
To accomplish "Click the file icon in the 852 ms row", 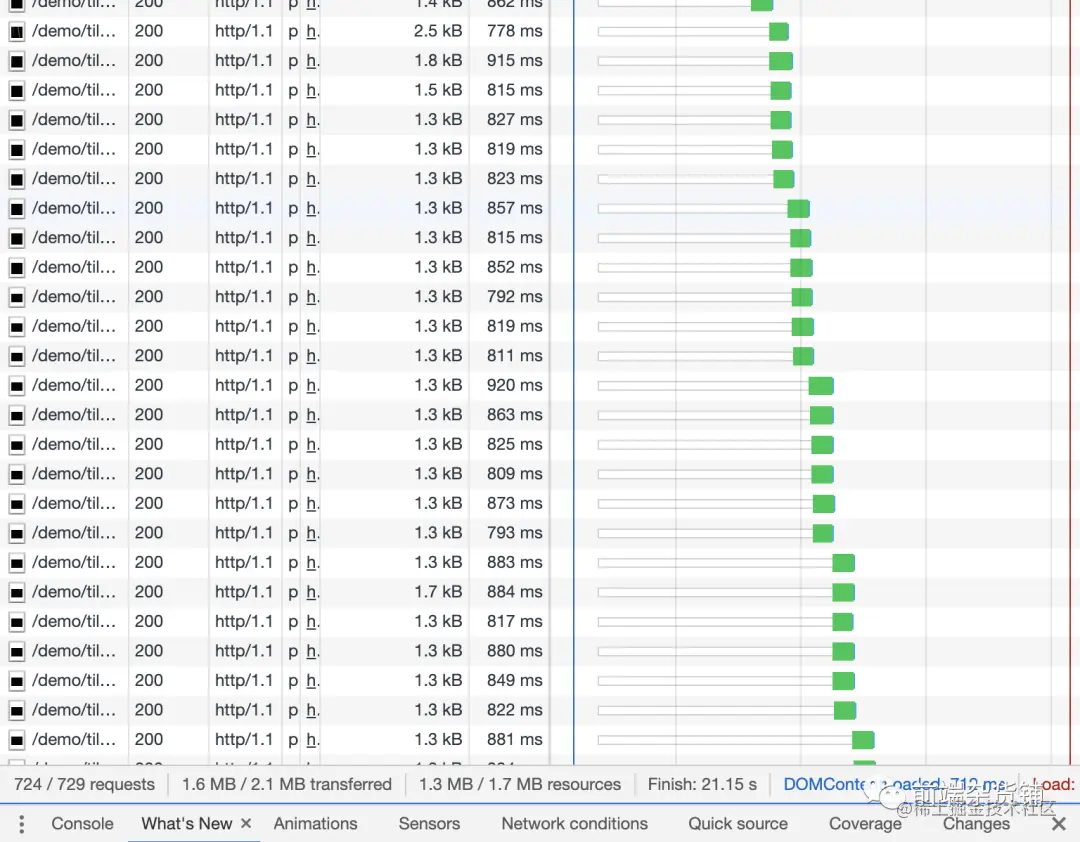I will [17, 268].
